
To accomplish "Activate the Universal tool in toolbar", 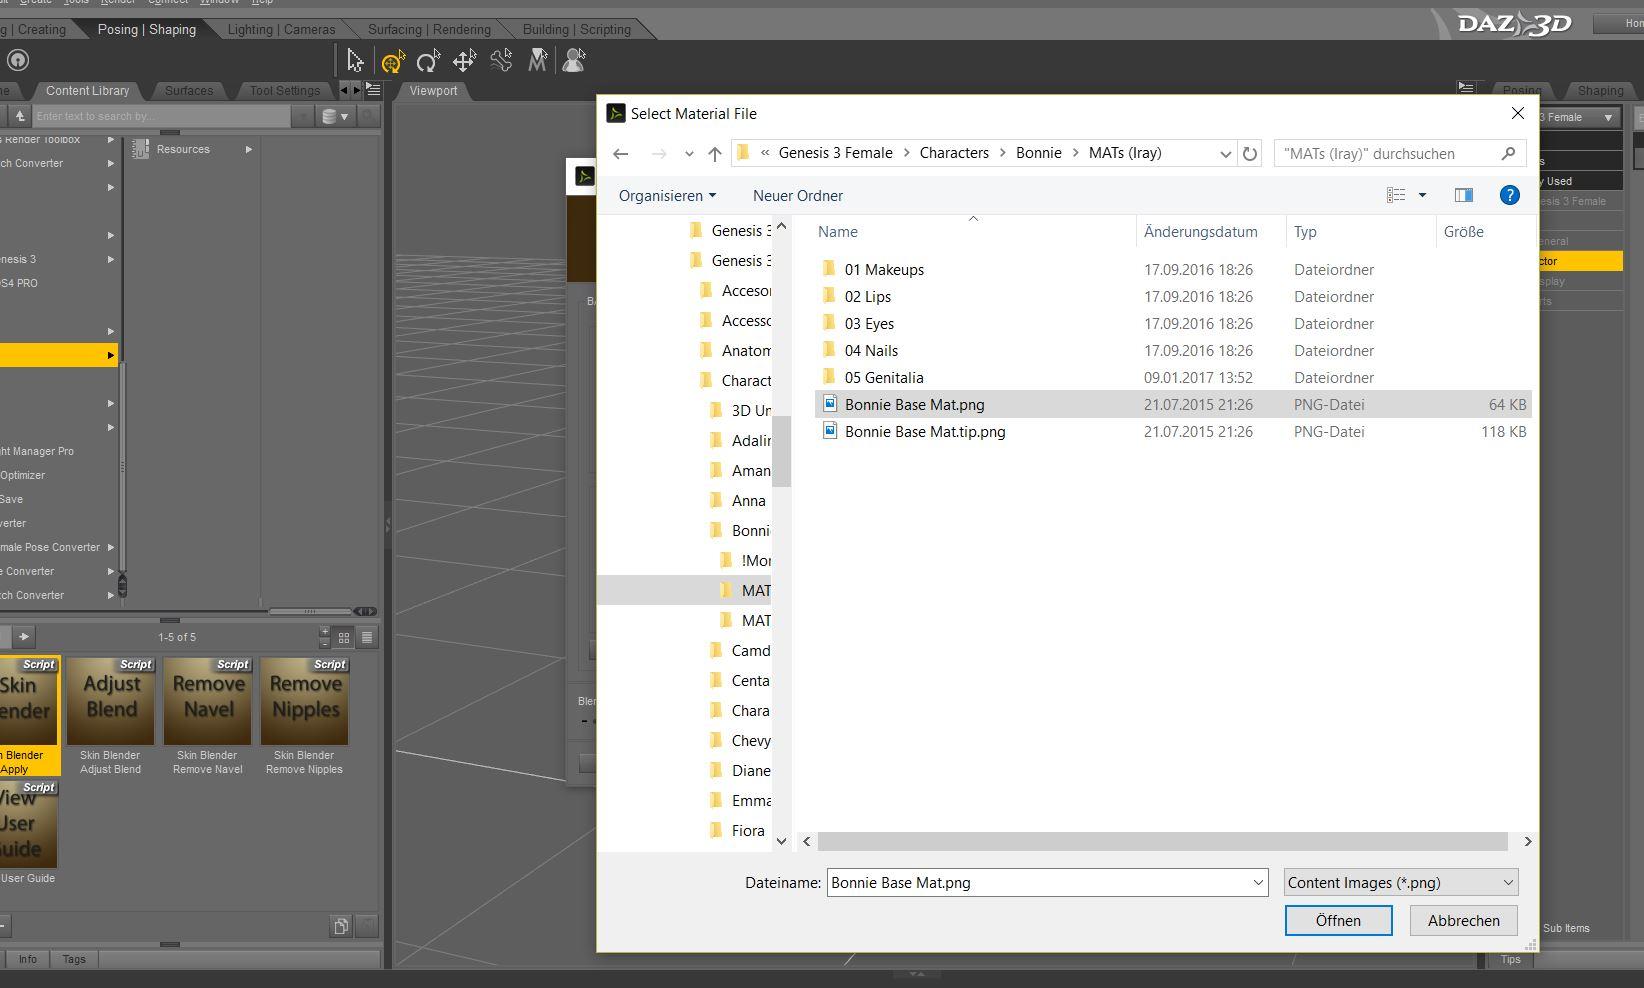I will [x=392, y=61].
